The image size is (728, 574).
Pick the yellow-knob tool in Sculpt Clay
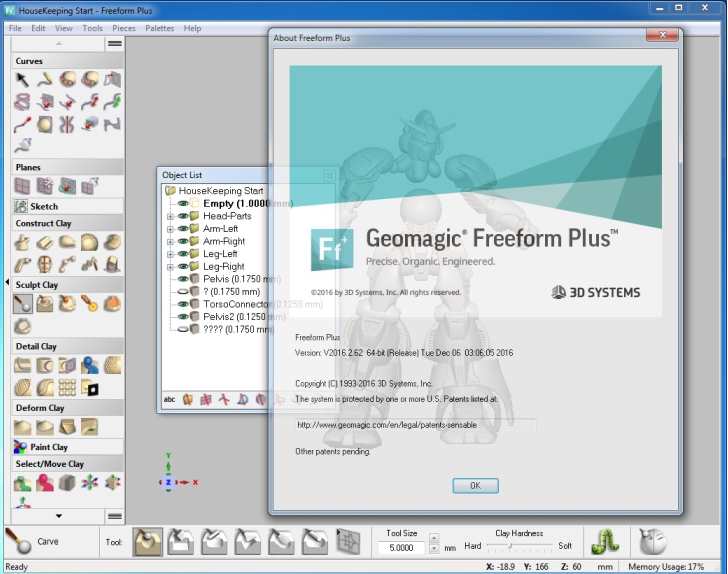coord(89,304)
